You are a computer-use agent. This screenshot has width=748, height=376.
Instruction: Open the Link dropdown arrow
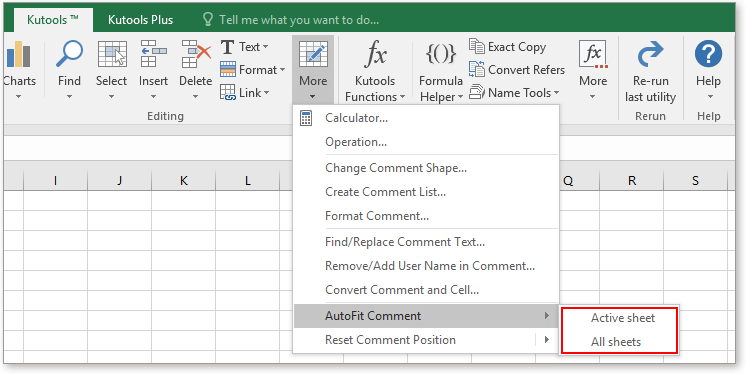(266, 93)
